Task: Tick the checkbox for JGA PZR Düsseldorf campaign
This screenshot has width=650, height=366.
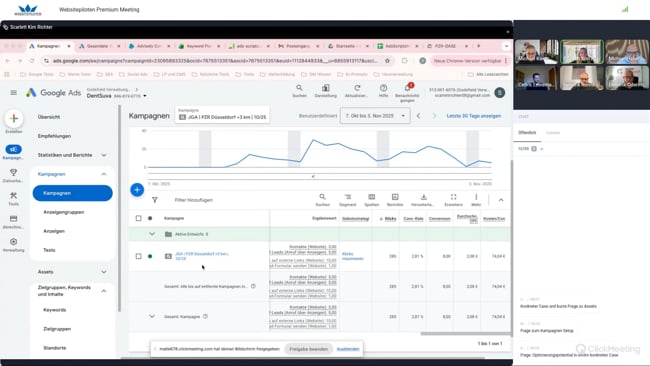Action: point(138,256)
